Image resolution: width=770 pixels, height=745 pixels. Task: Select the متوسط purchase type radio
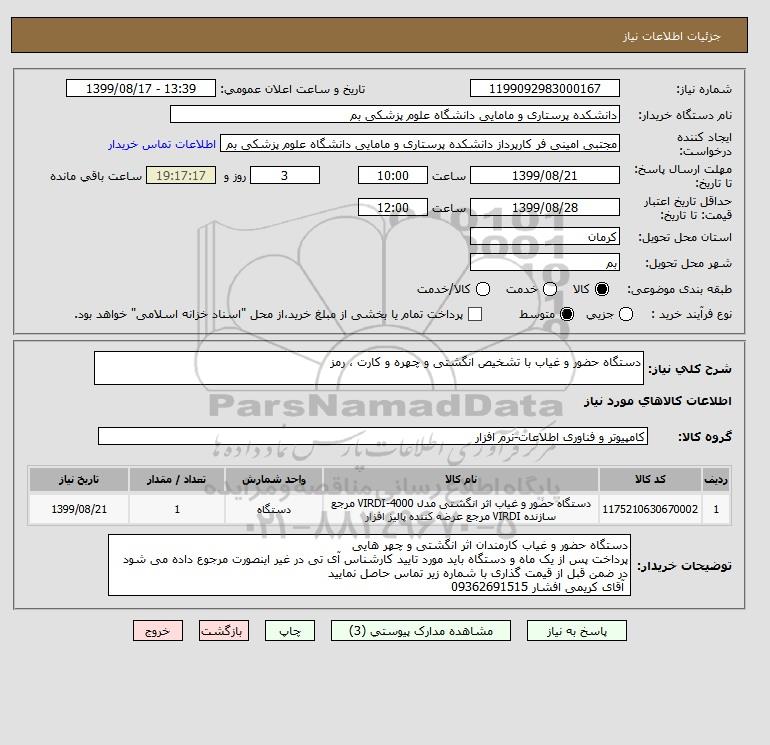coord(567,314)
